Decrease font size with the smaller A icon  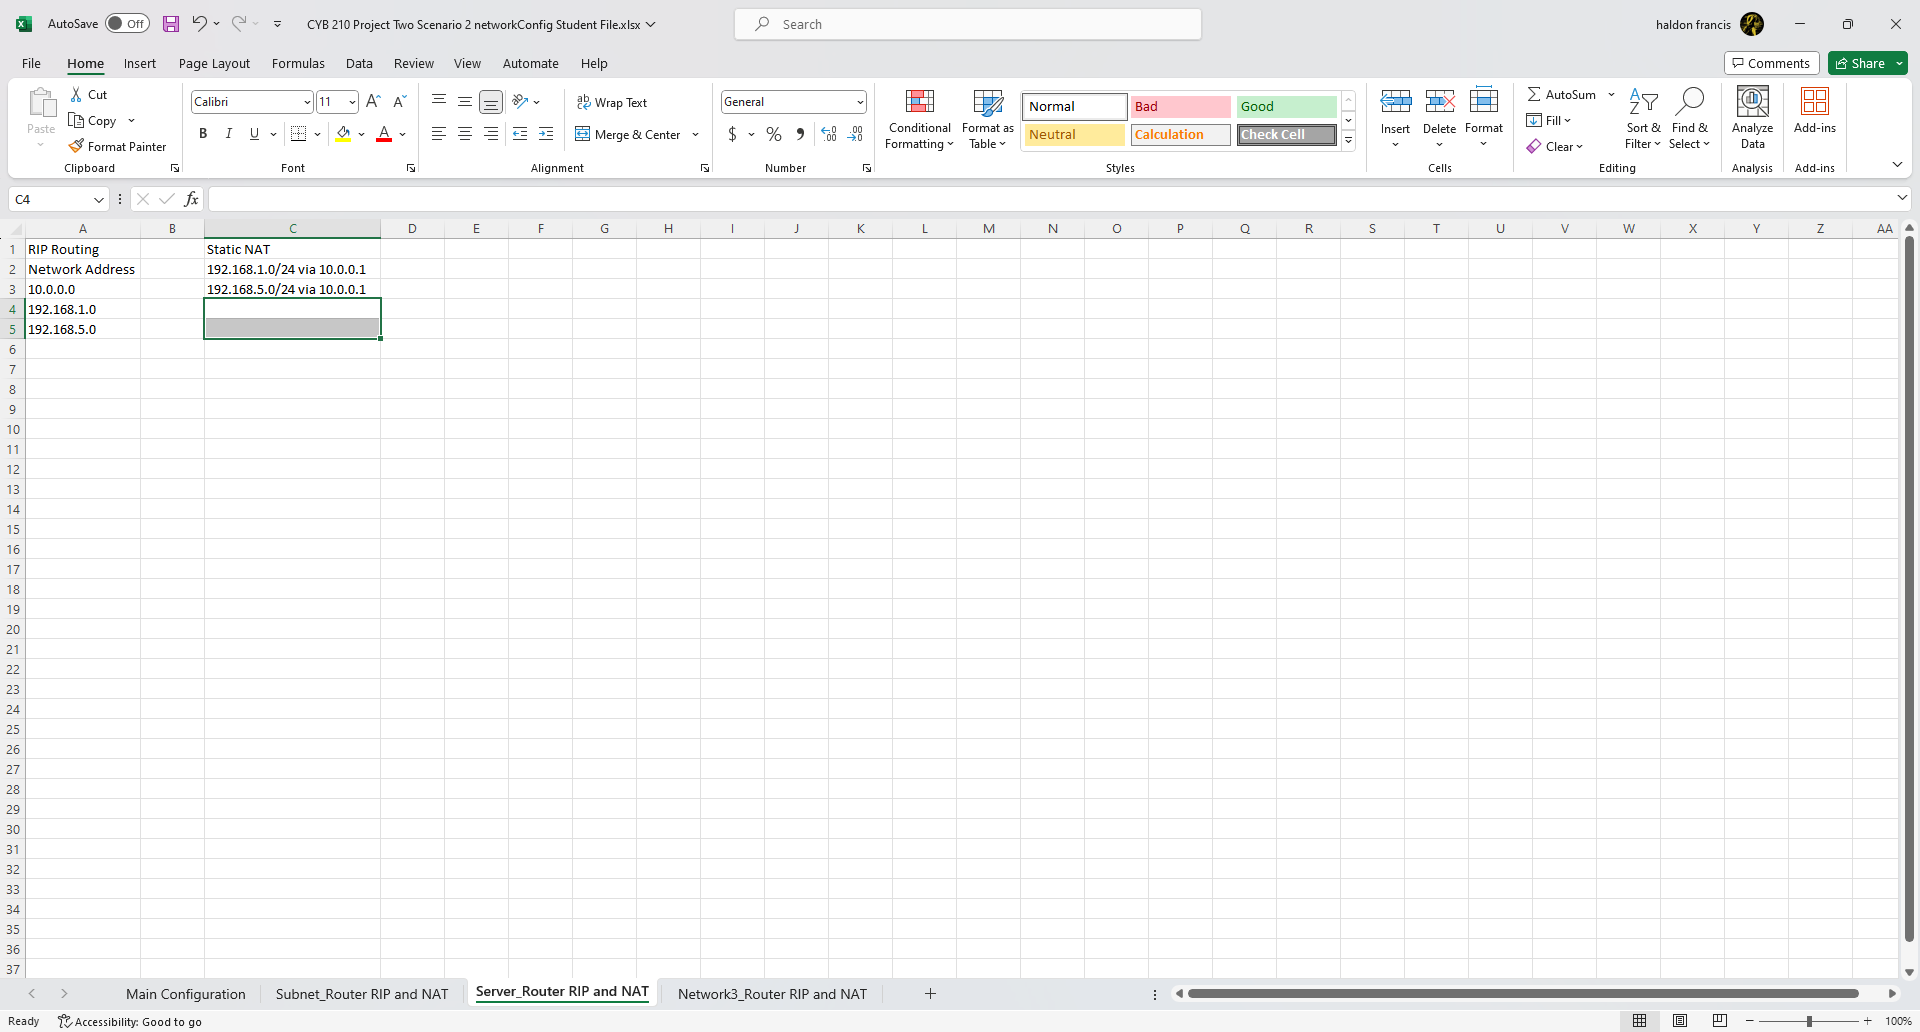point(399,101)
